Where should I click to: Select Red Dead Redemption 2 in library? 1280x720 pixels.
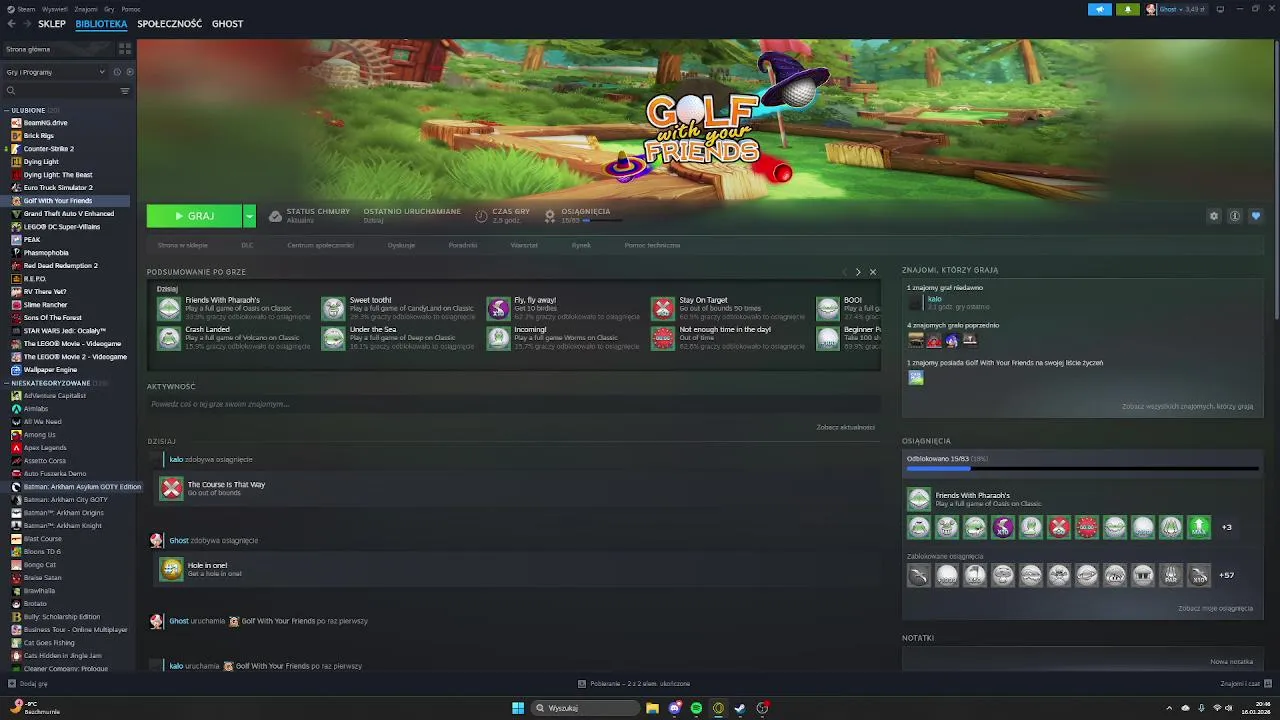[60, 266]
